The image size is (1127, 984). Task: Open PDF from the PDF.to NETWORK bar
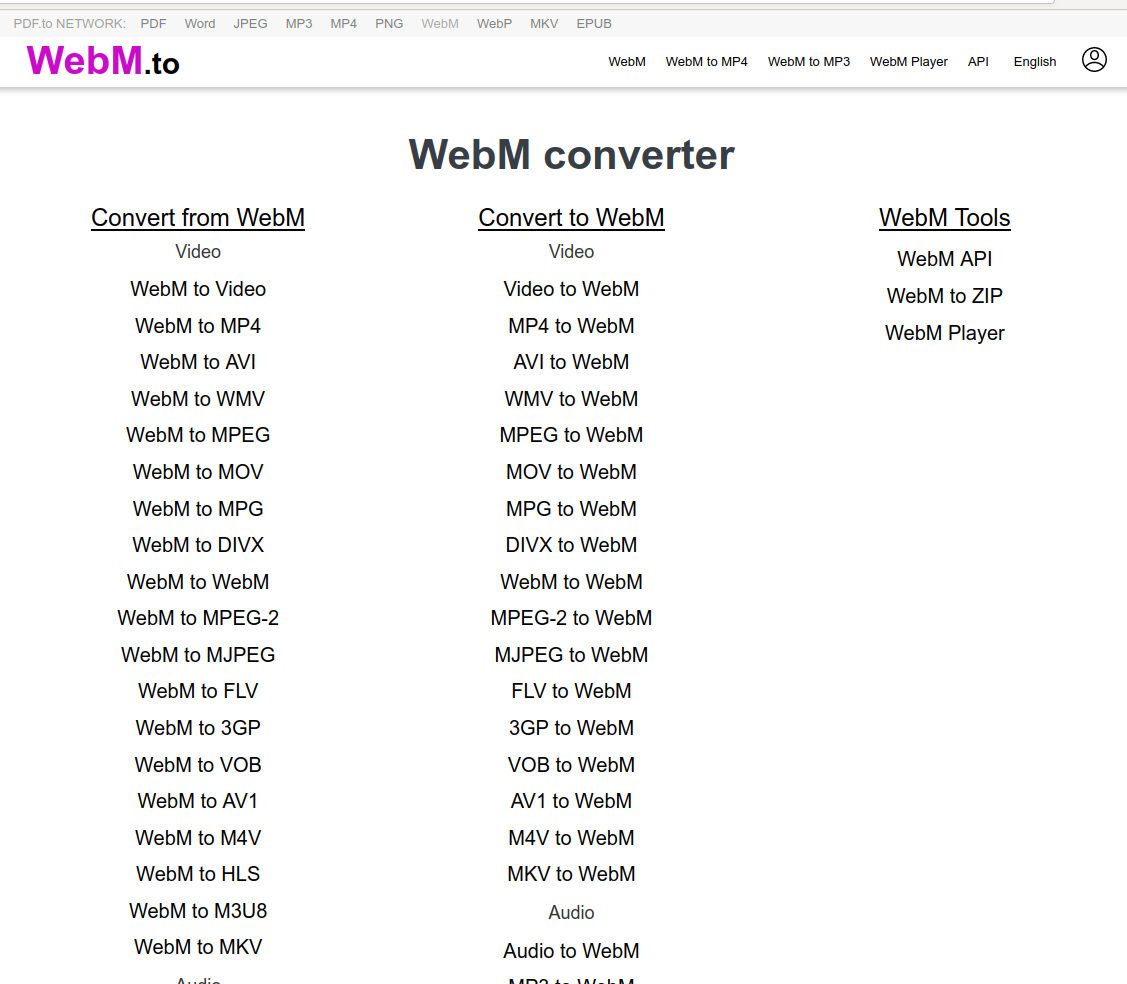click(153, 23)
